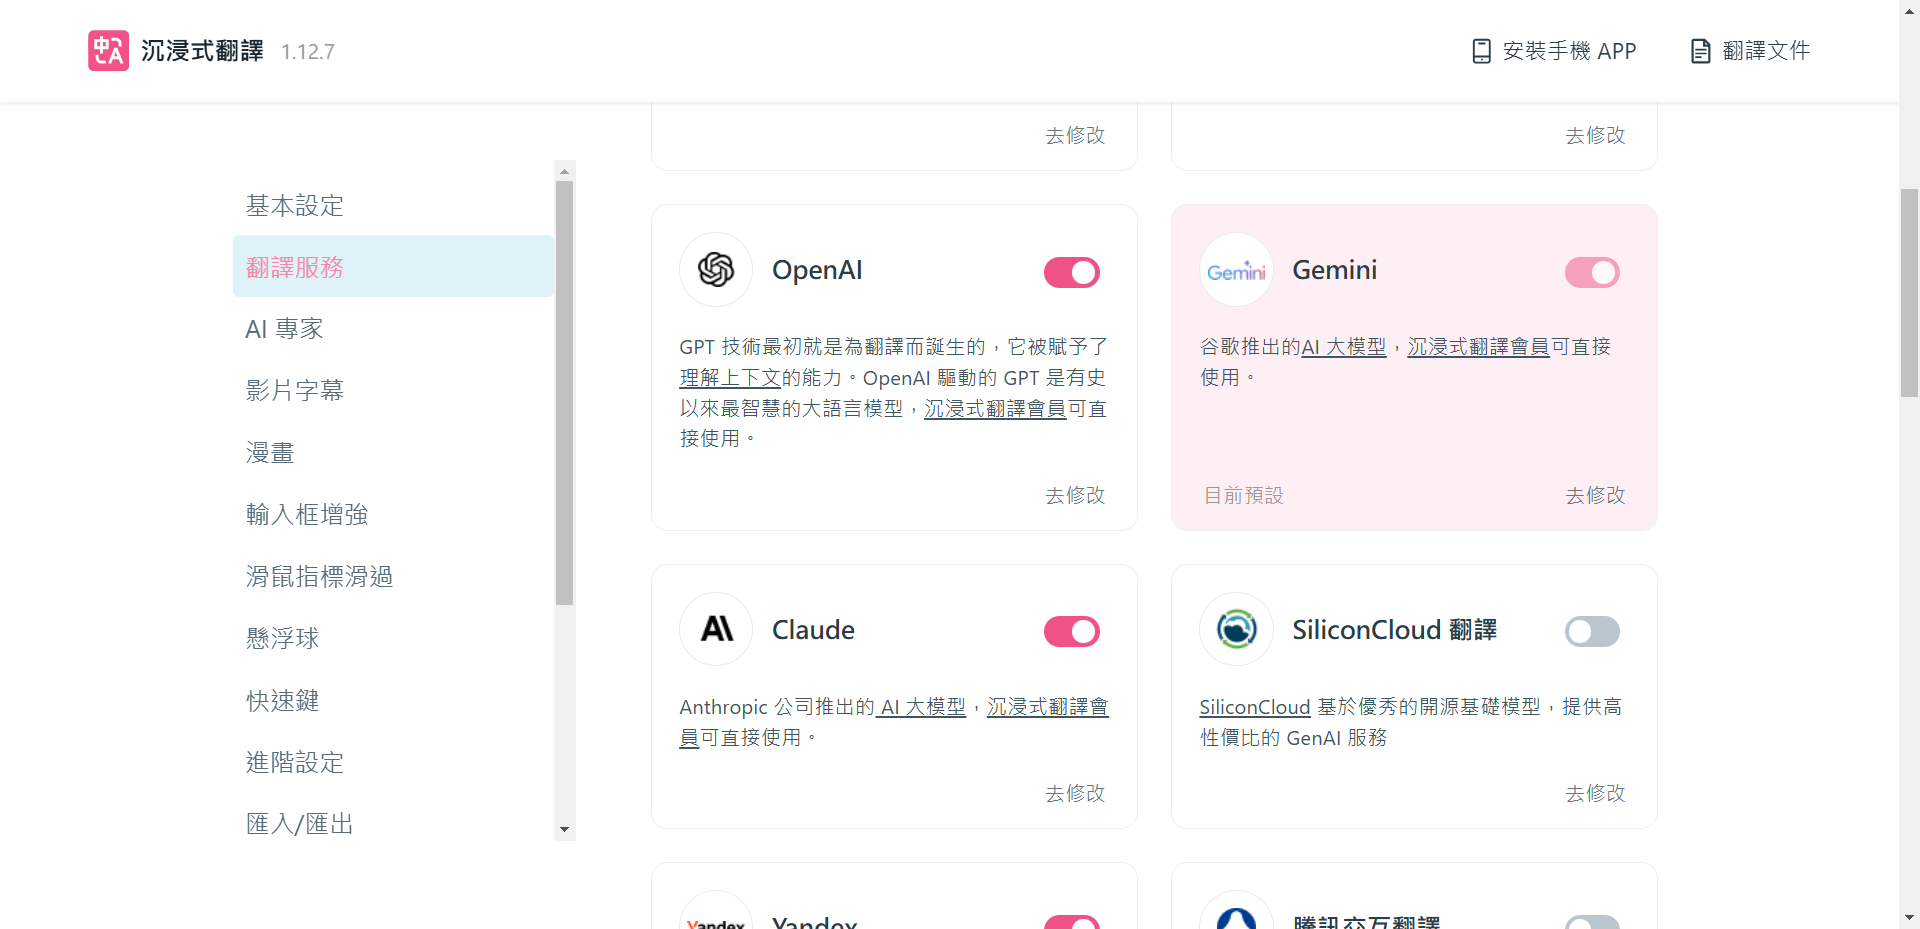
Task: Click the OpenAI card title text
Action: click(817, 270)
